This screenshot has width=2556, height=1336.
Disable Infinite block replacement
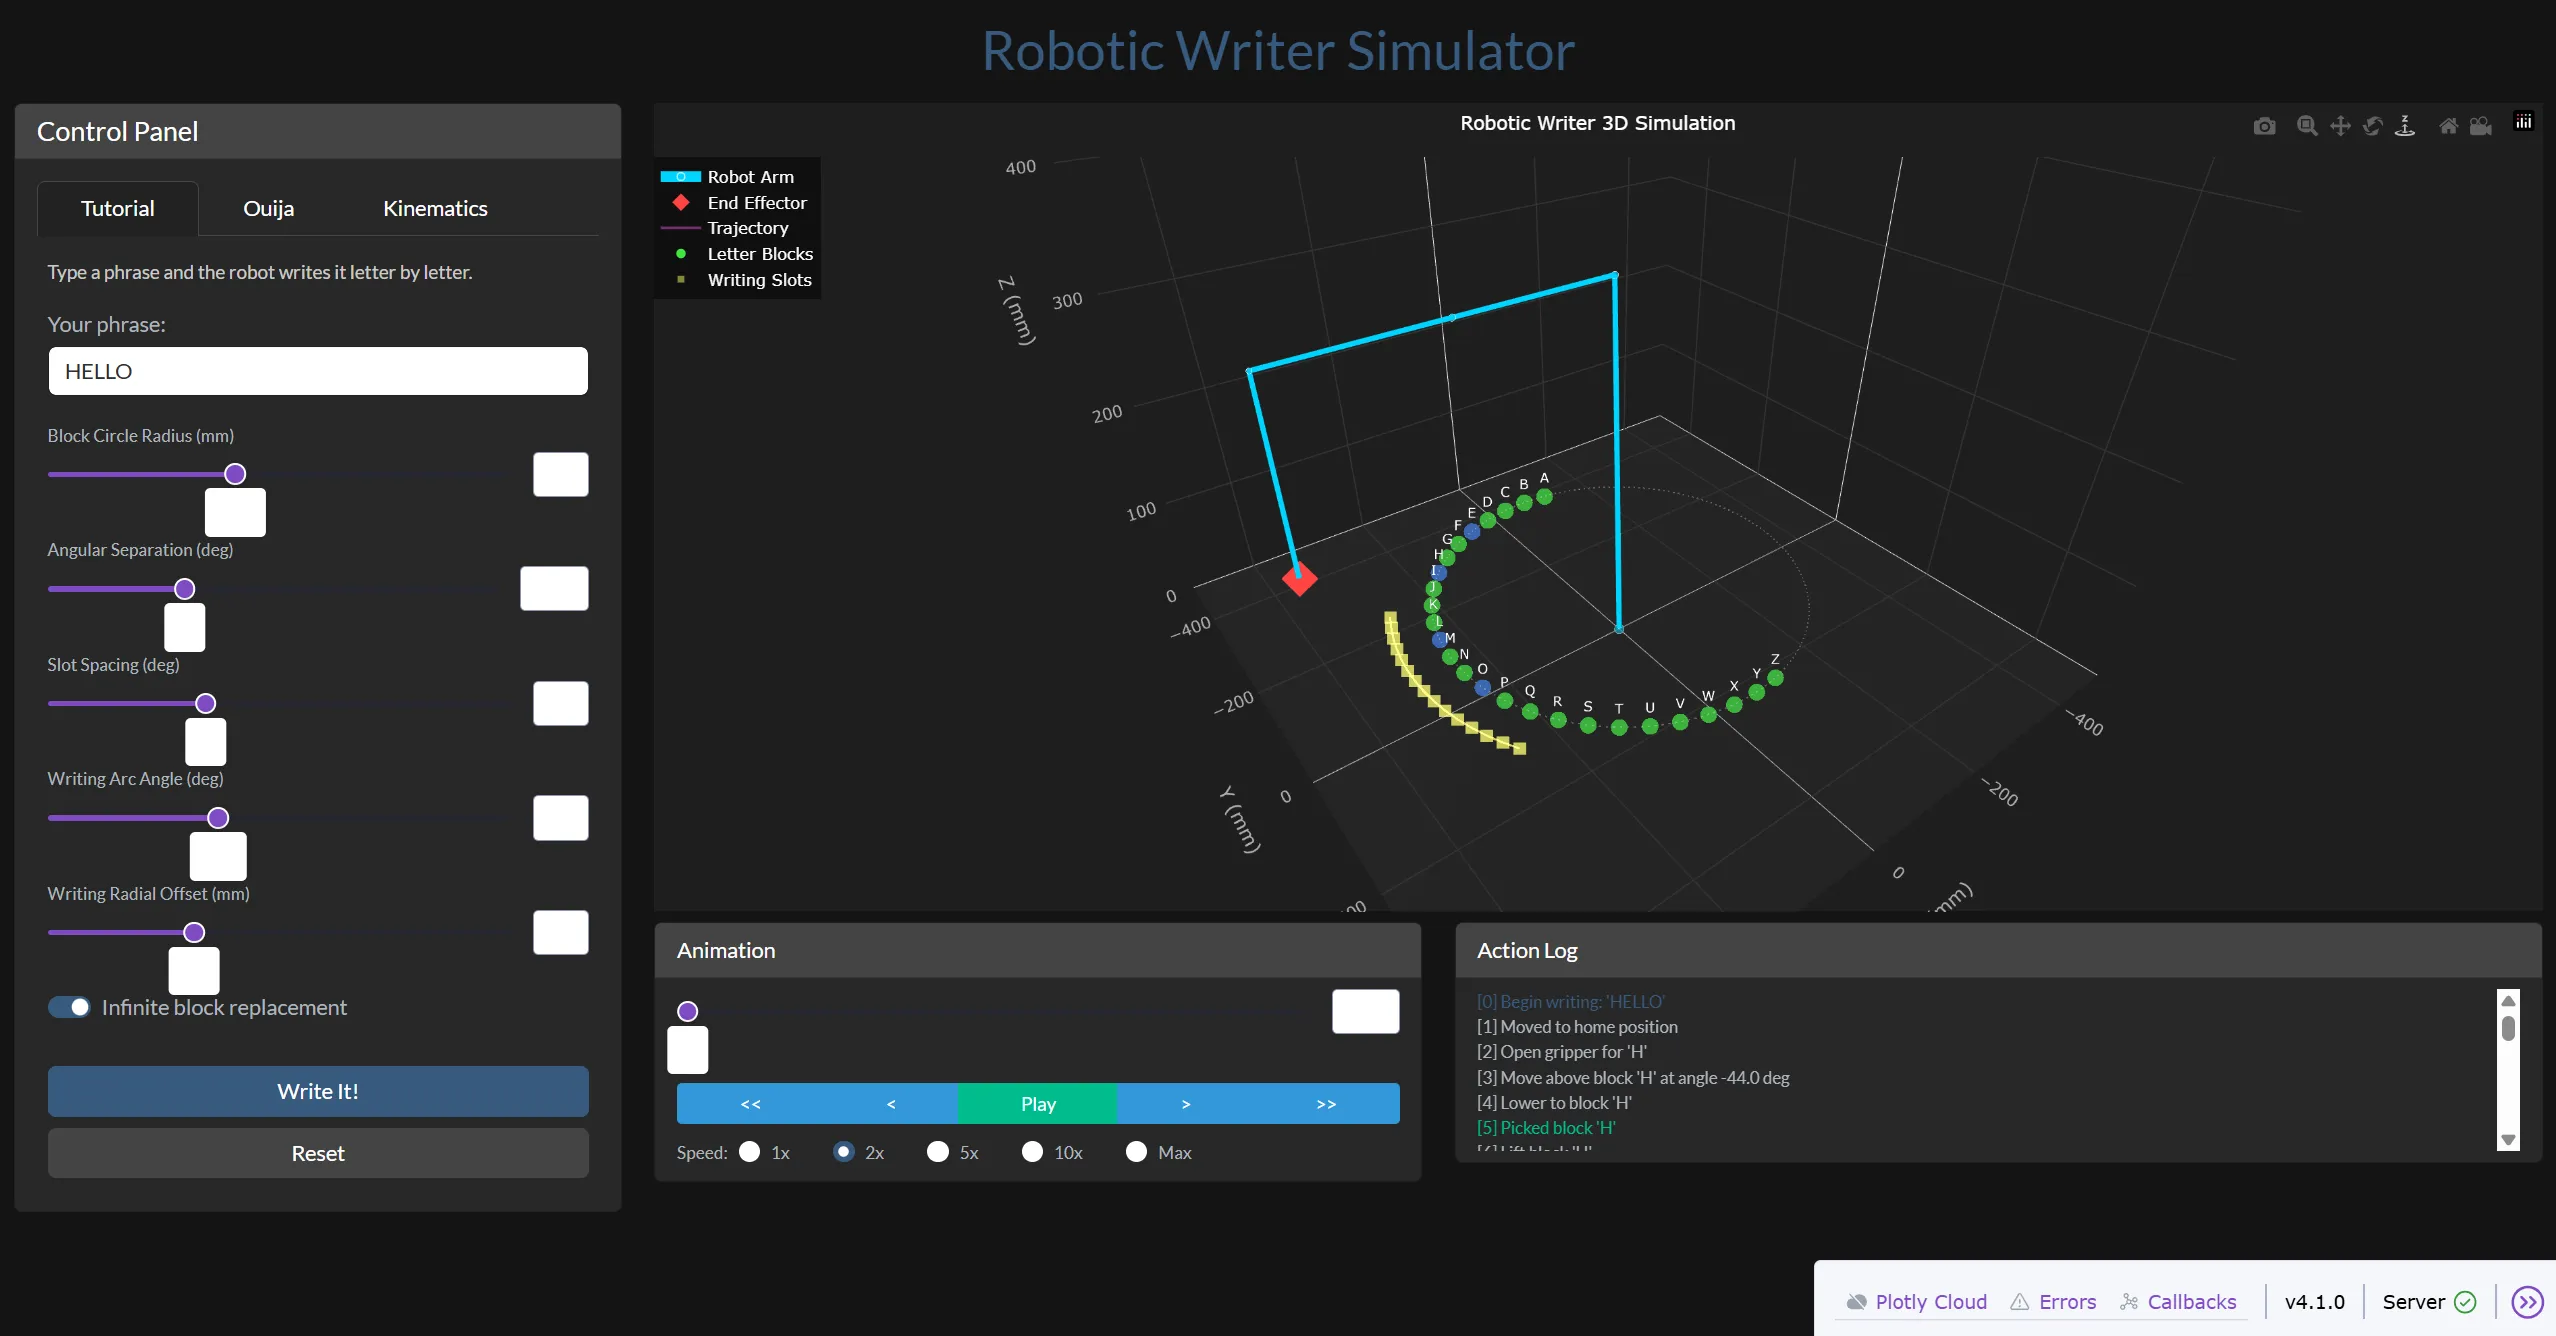pos(68,1007)
